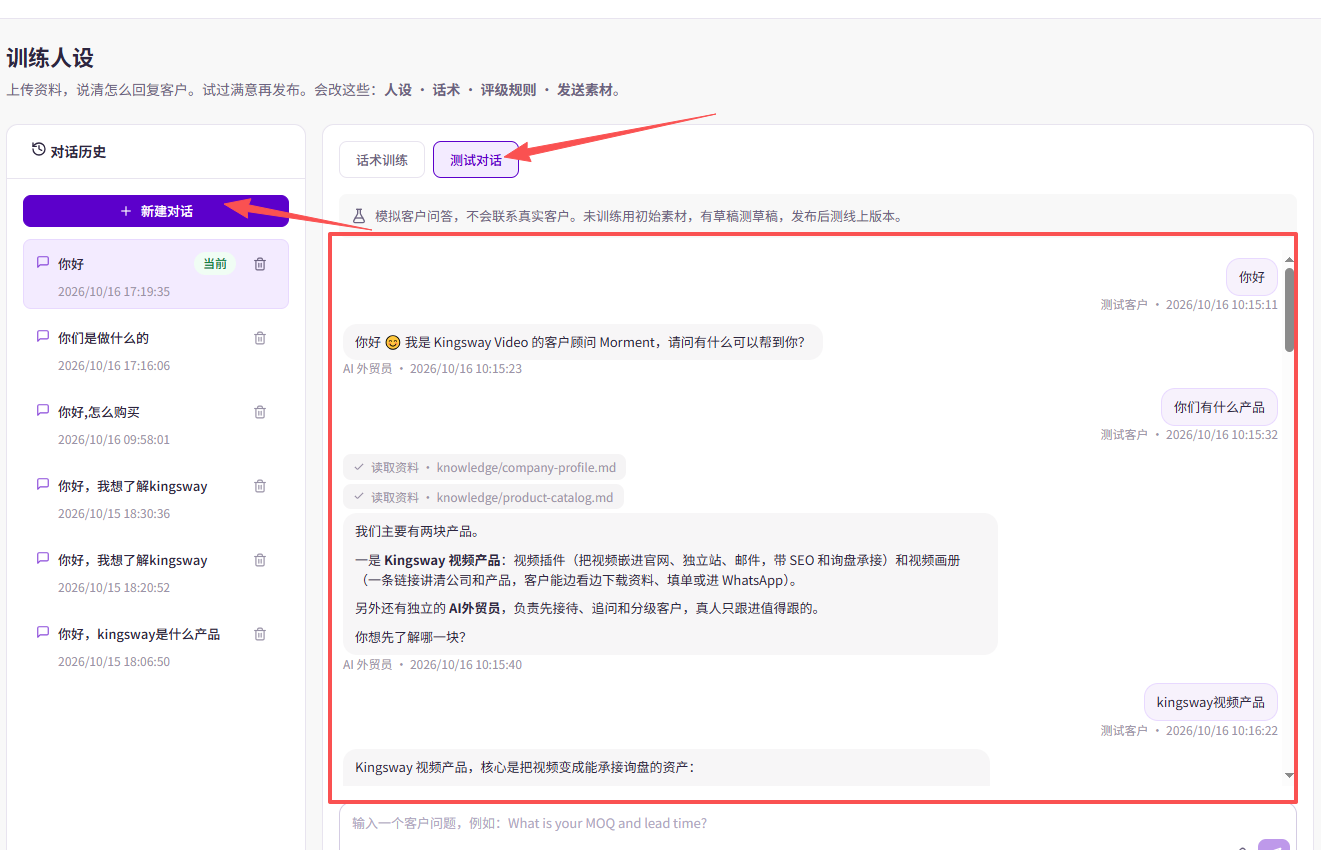
Task: Click the chat scrollbar's down arrow
Action: tap(1289, 775)
